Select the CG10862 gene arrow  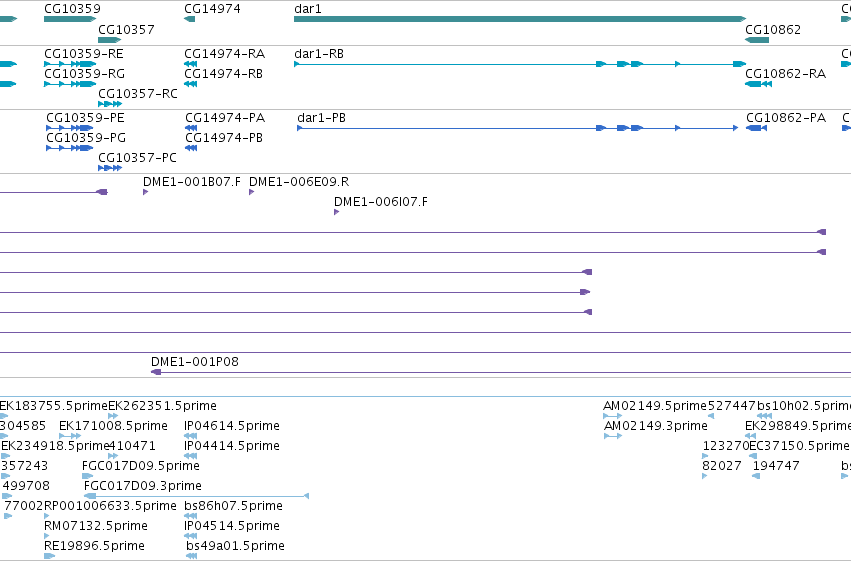(x=757, y=40)
